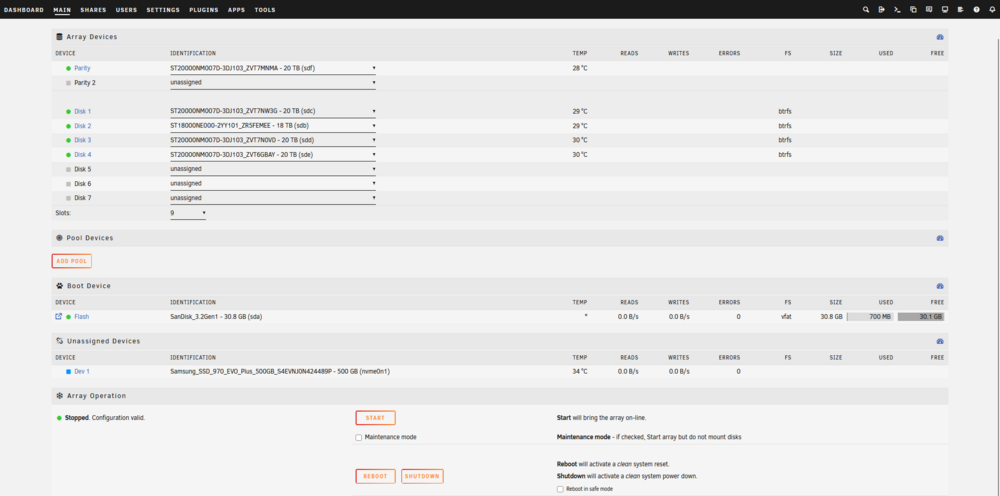The height and width of the screenshot is (496, 1000).
Task: Open the system info monitor icon
Action: pos(945,10)
